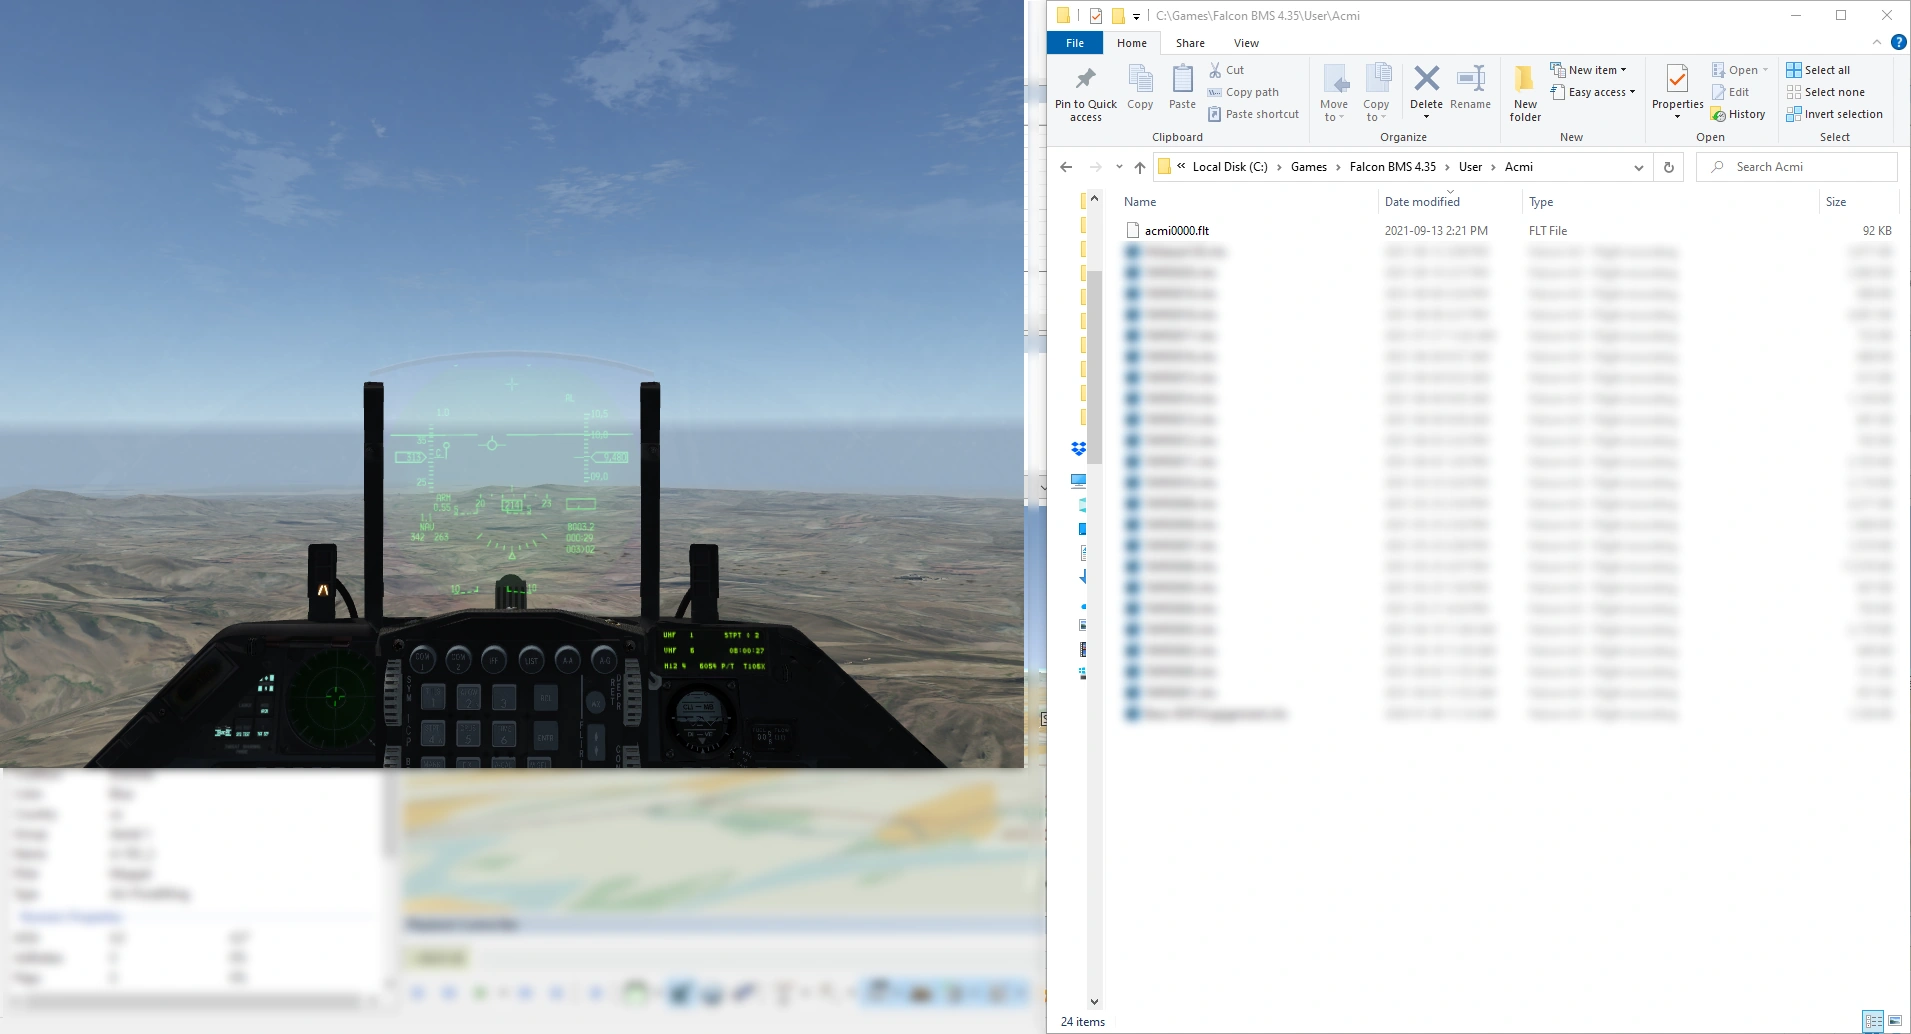Screen dimensions: 1911x1034
Task: Collapse the ribbon with the chevron
Action: pos(1876,42)
